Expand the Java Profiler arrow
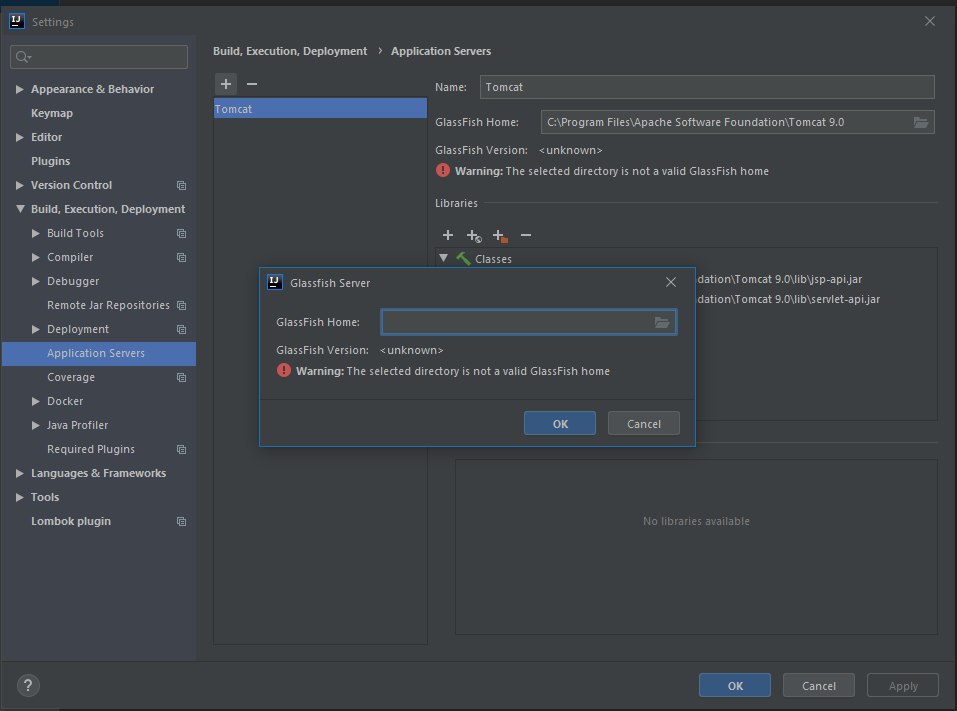957x711 pixels. point(35,425)
